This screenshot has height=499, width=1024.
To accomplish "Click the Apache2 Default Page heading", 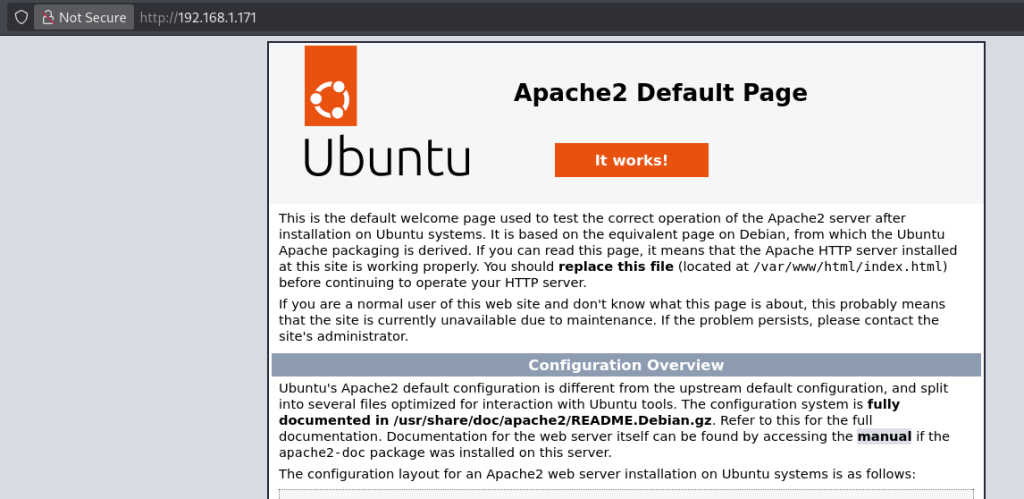I will (x=660, y=93).
